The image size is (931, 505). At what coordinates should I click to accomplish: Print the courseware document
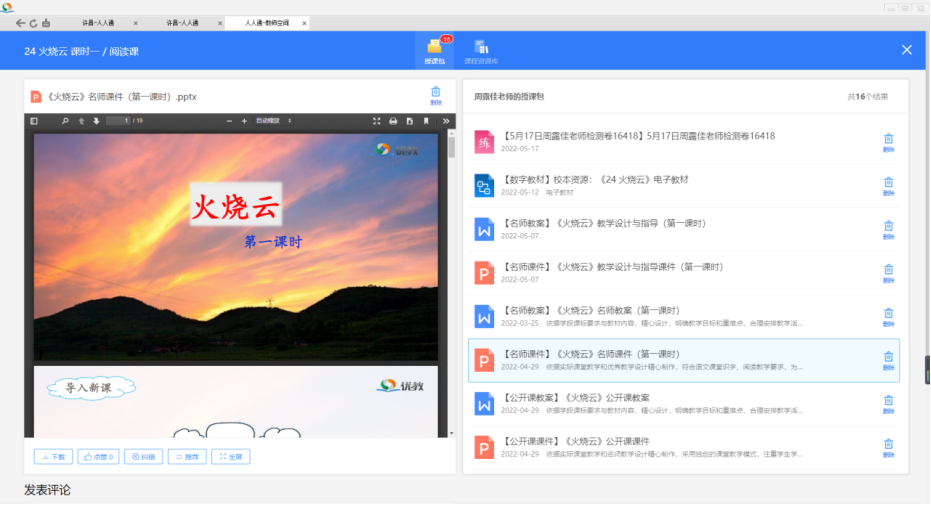(x=393, y=121)
